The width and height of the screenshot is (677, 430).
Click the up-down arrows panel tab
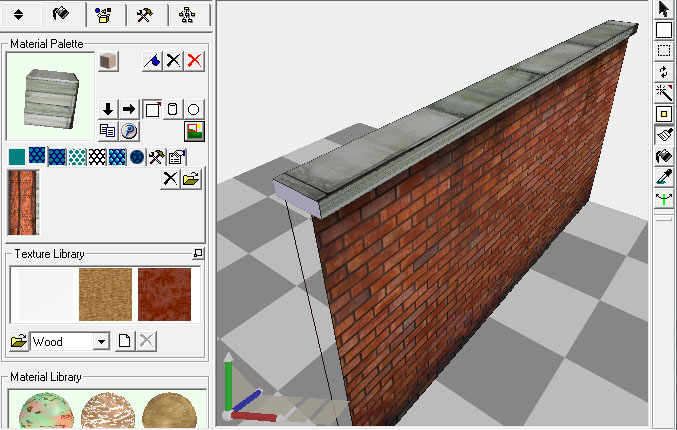tap(19, 14)
